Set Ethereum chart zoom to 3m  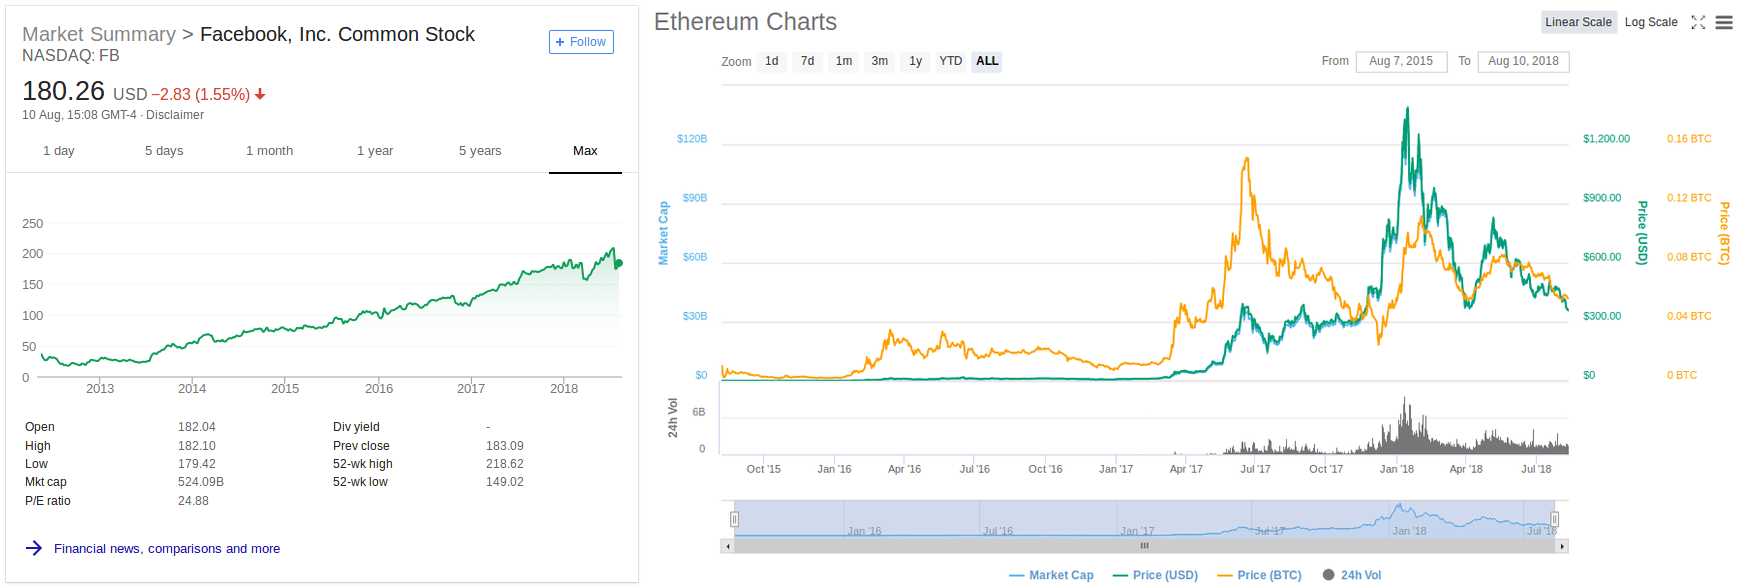click(880, 61)
